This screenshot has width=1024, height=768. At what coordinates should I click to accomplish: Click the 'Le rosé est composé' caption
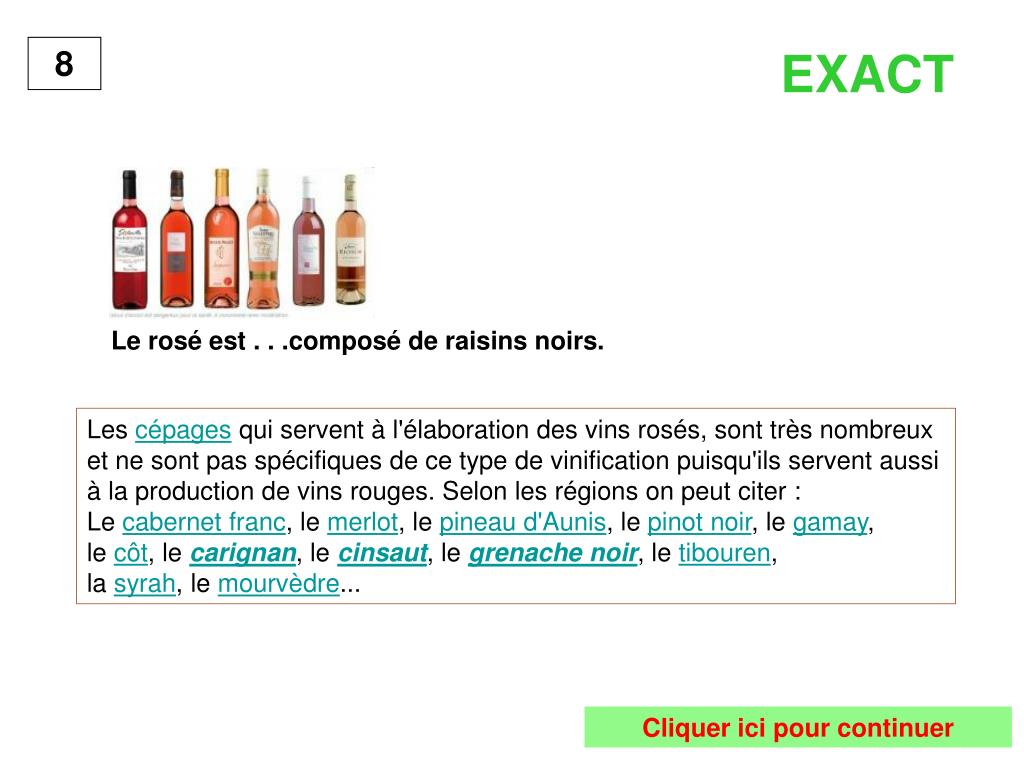click(357, 341)
